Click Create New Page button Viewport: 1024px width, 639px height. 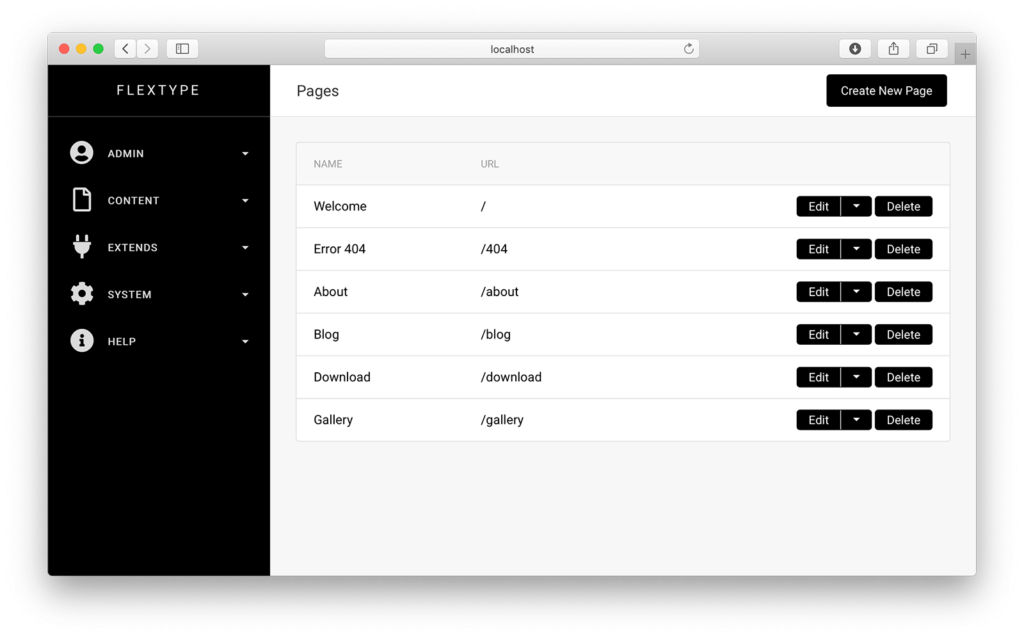point(886,91)
